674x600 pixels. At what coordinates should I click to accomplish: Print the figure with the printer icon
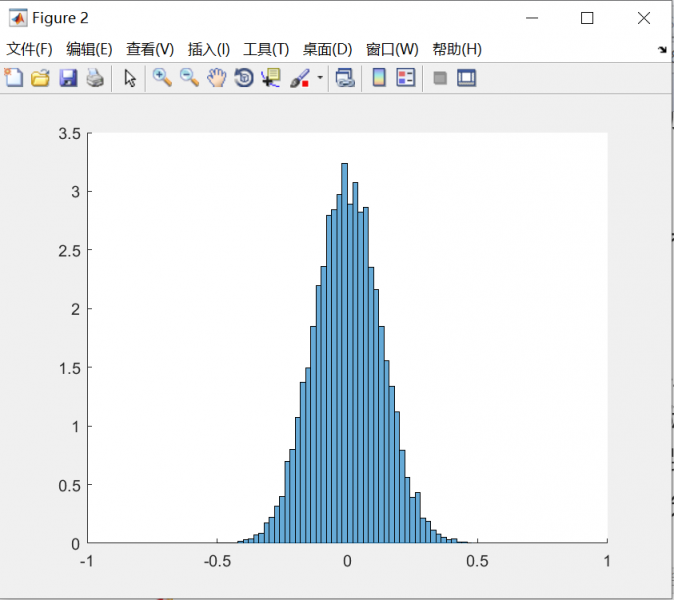(94, 78)
